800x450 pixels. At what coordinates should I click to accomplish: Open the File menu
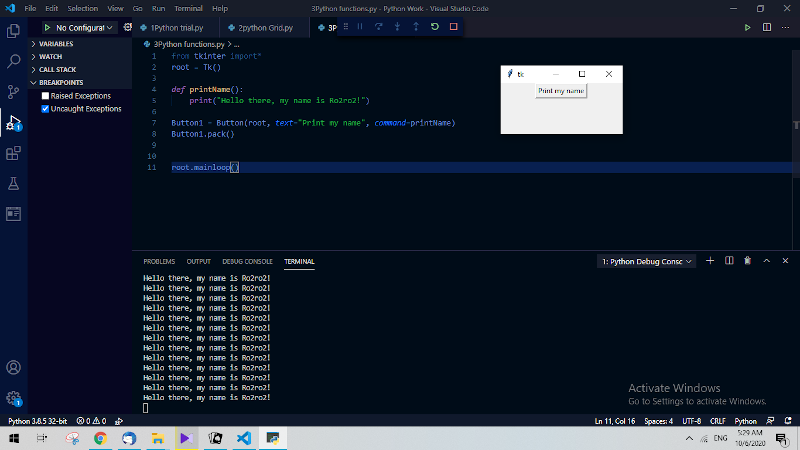[x=30, y=9]
